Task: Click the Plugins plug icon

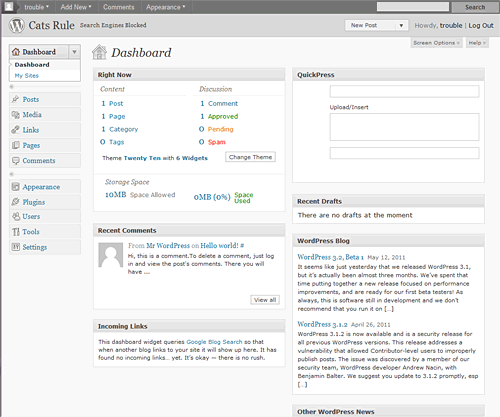Action: point(15,202)
